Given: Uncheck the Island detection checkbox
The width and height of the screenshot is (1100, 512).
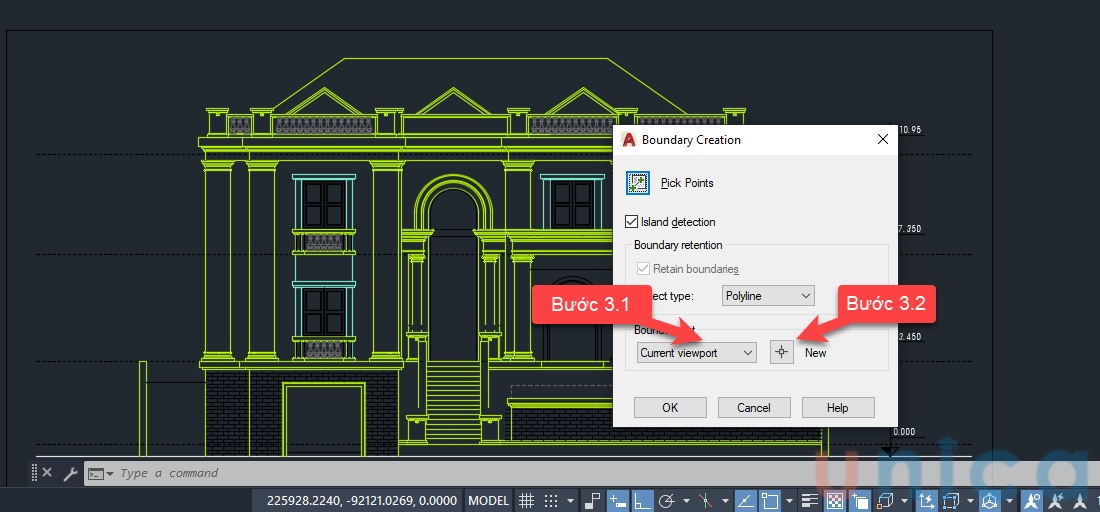Looking at the screenshot, I should click(x=631, y=222).
